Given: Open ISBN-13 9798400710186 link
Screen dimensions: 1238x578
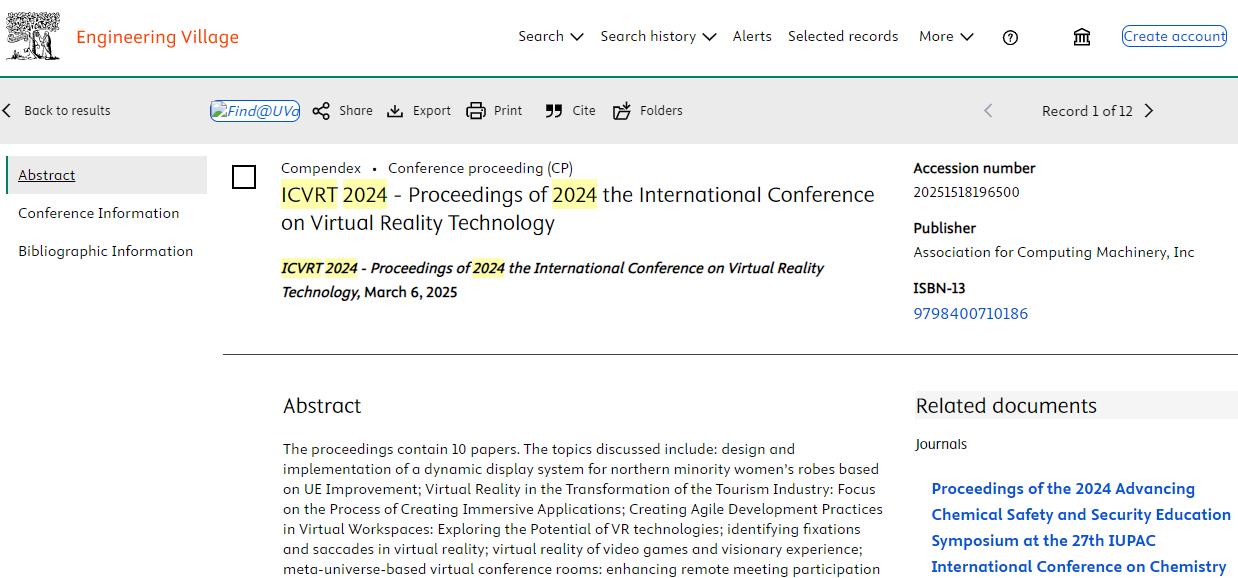Looking at the screenshot, I should pyautogui.click(x=970, y=313).
